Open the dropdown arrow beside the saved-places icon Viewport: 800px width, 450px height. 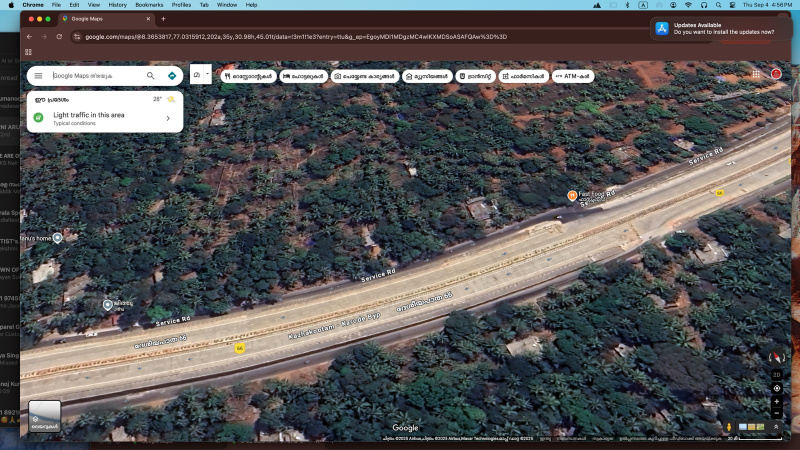[207, 75]
